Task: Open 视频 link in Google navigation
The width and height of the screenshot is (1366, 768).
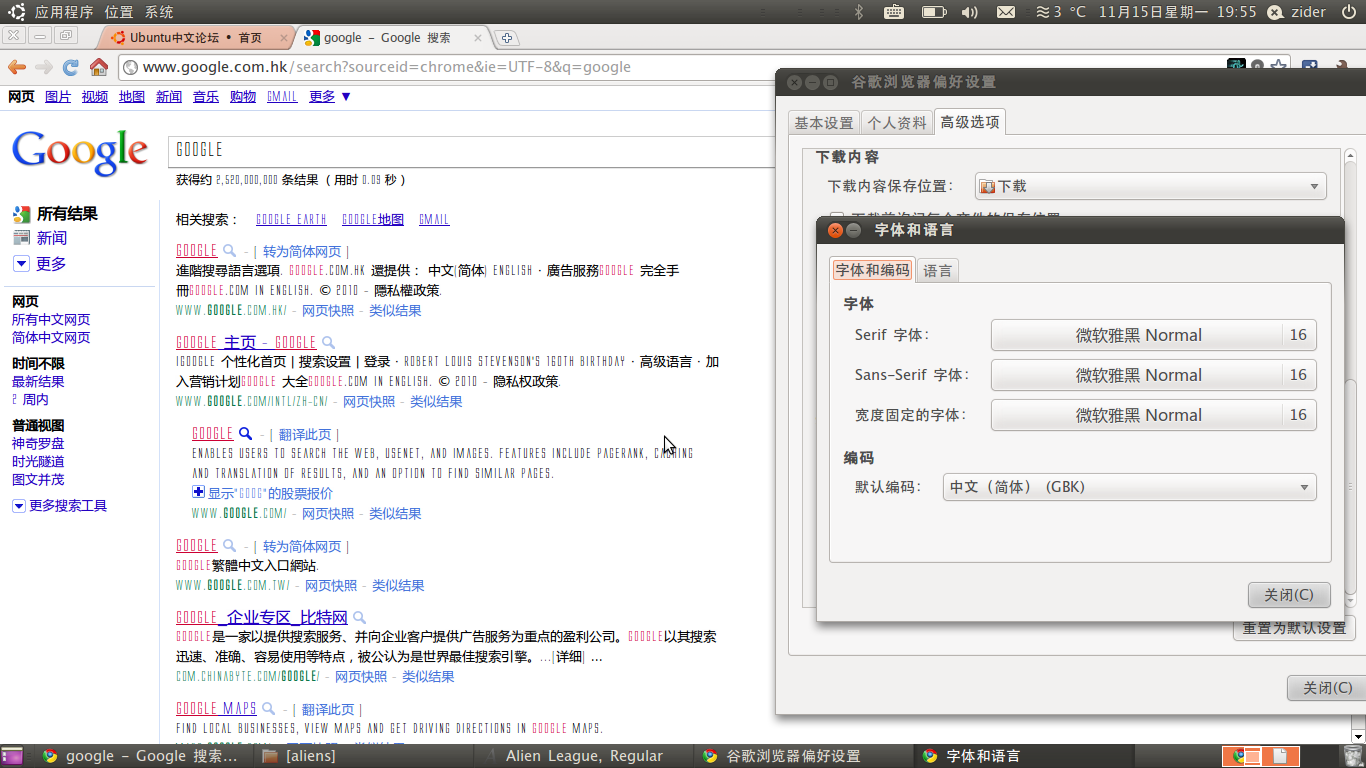Action: [95, 97]
